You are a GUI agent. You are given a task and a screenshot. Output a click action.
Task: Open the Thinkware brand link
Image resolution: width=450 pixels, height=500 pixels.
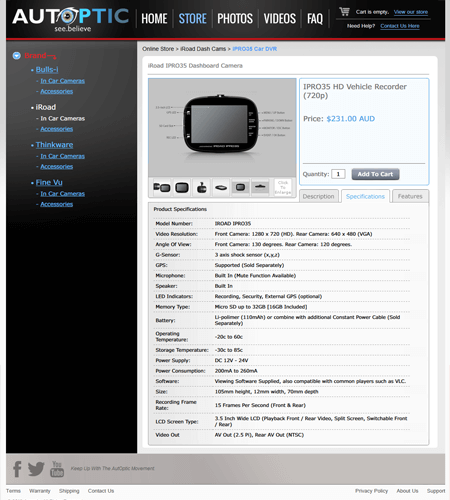tap(54, 145)
